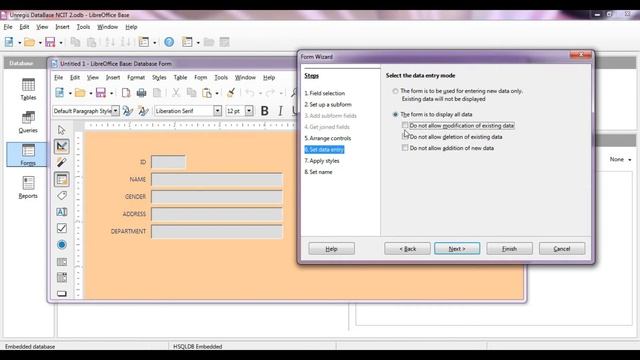Click Finish button in Form Wizard
Image resolution: width=640 pixels, height=360 pixels.
click(509, 249)
